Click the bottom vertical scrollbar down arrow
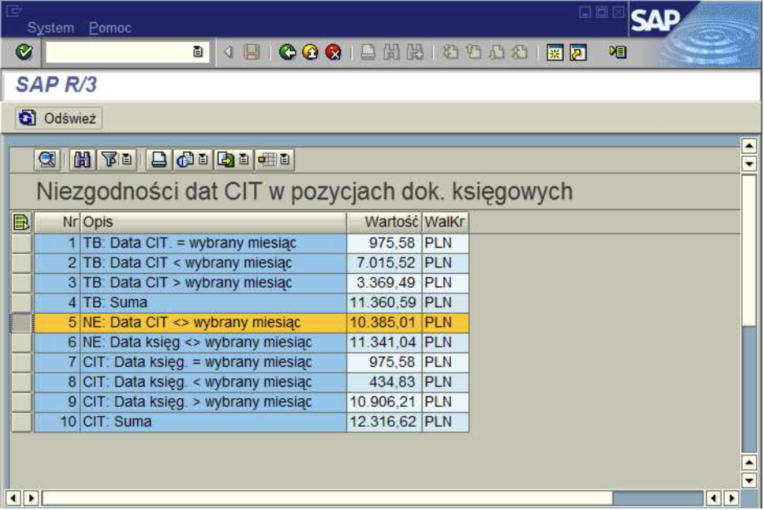Screen dimensions: 764x510 pyautogui.click(x=749, y=480)
